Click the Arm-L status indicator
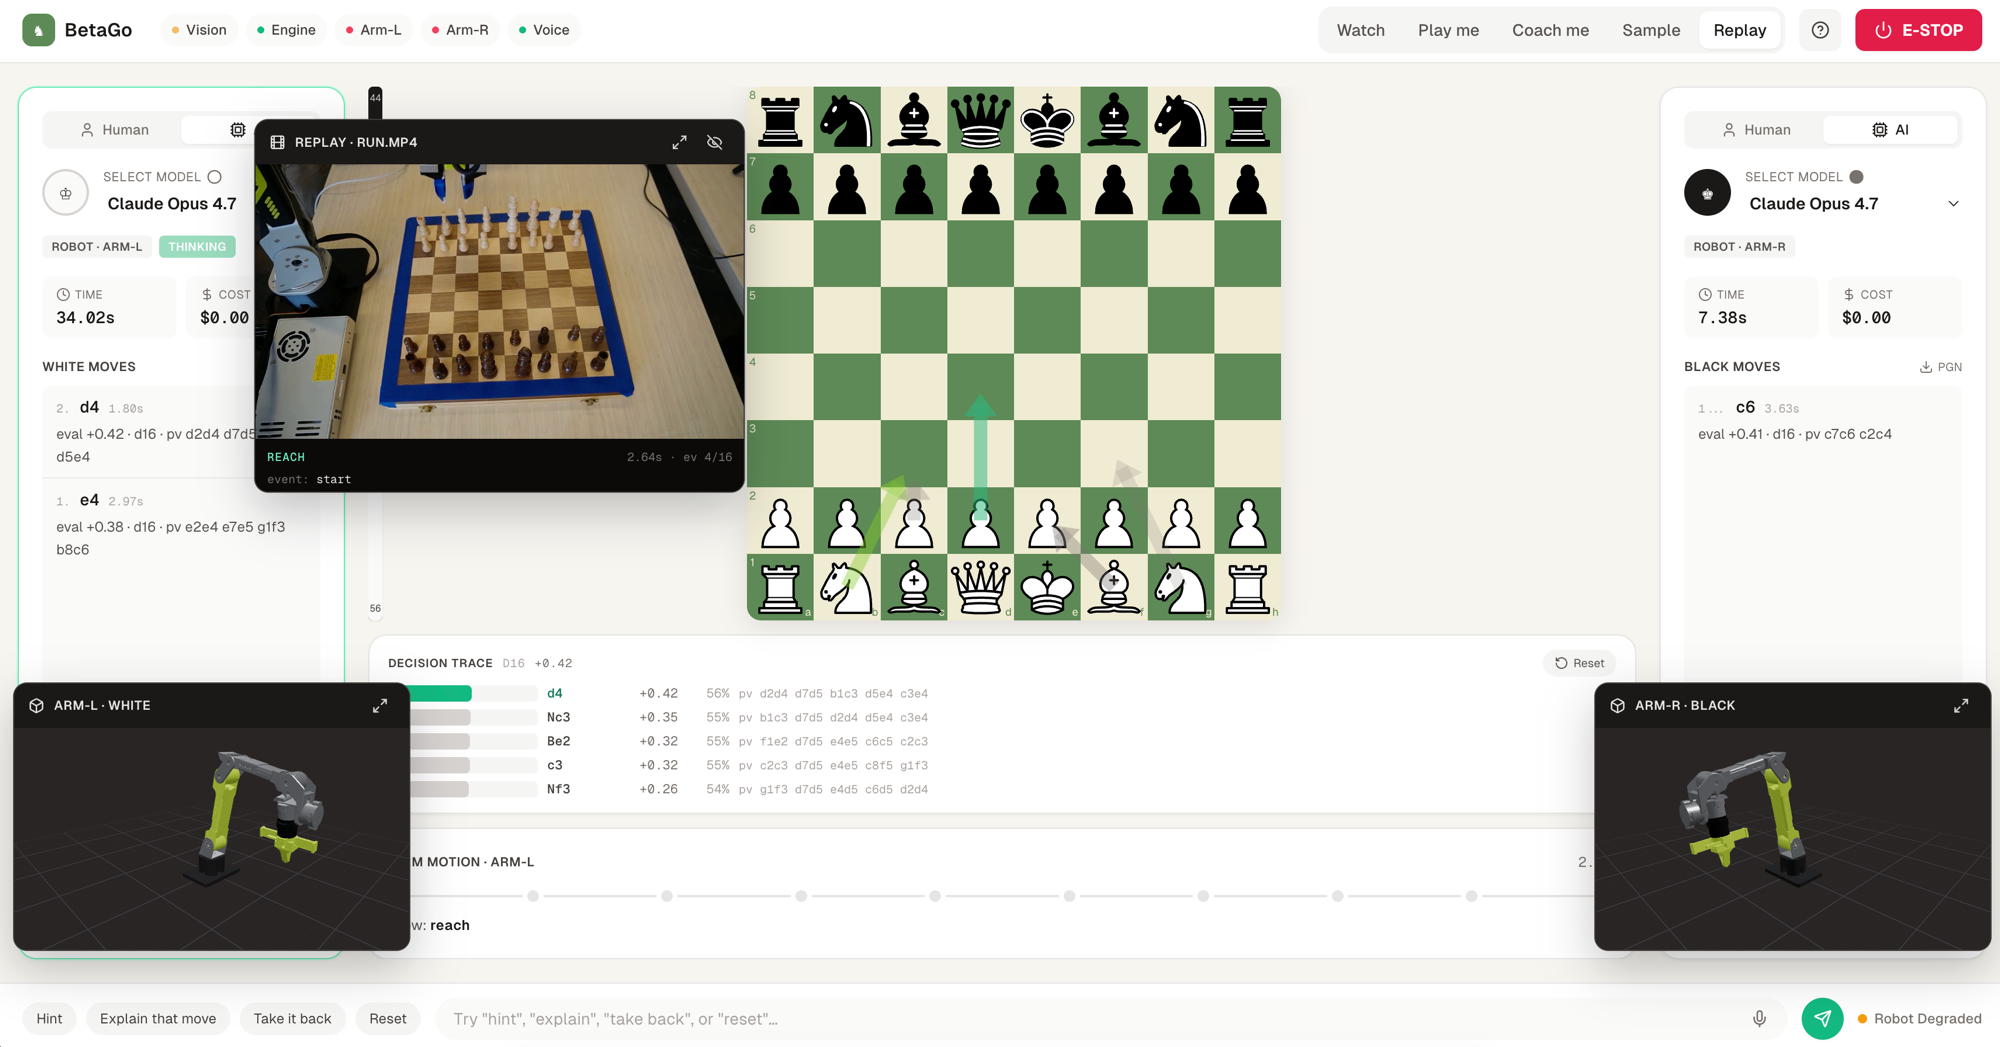Viewport: 2000px width, 1047px height. [x=373, y=30]
